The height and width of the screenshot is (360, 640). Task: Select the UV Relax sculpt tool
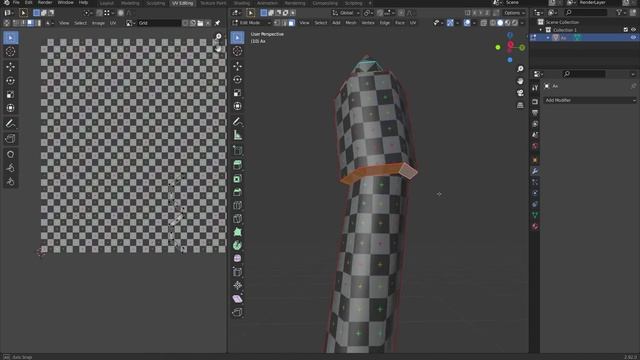tap(11, 168)
